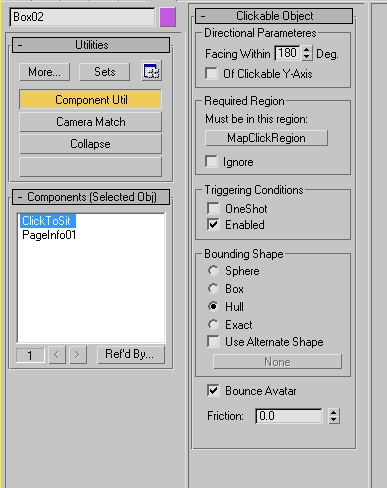Open the More... utilities button
The image size is (387, 488).
[x=44, y=72]
